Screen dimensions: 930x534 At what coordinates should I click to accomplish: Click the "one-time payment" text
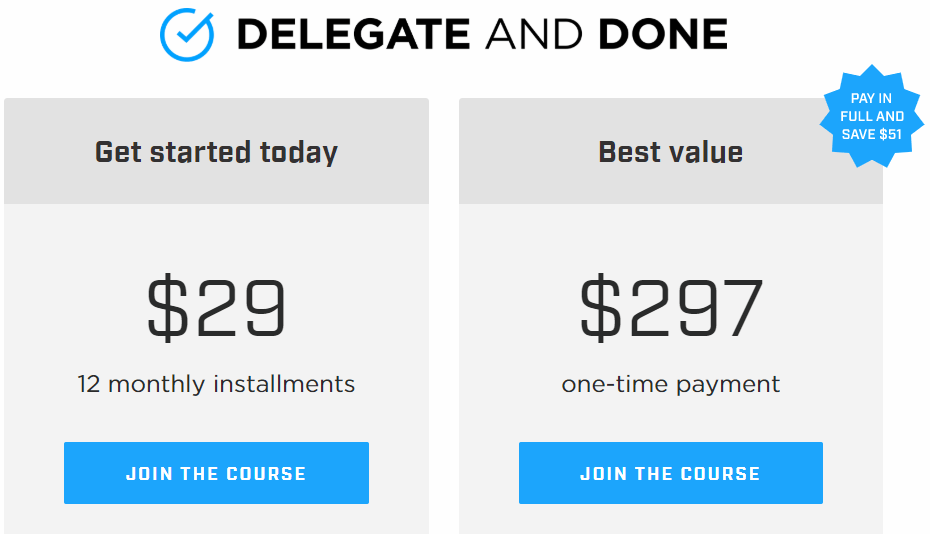point(671,384)
